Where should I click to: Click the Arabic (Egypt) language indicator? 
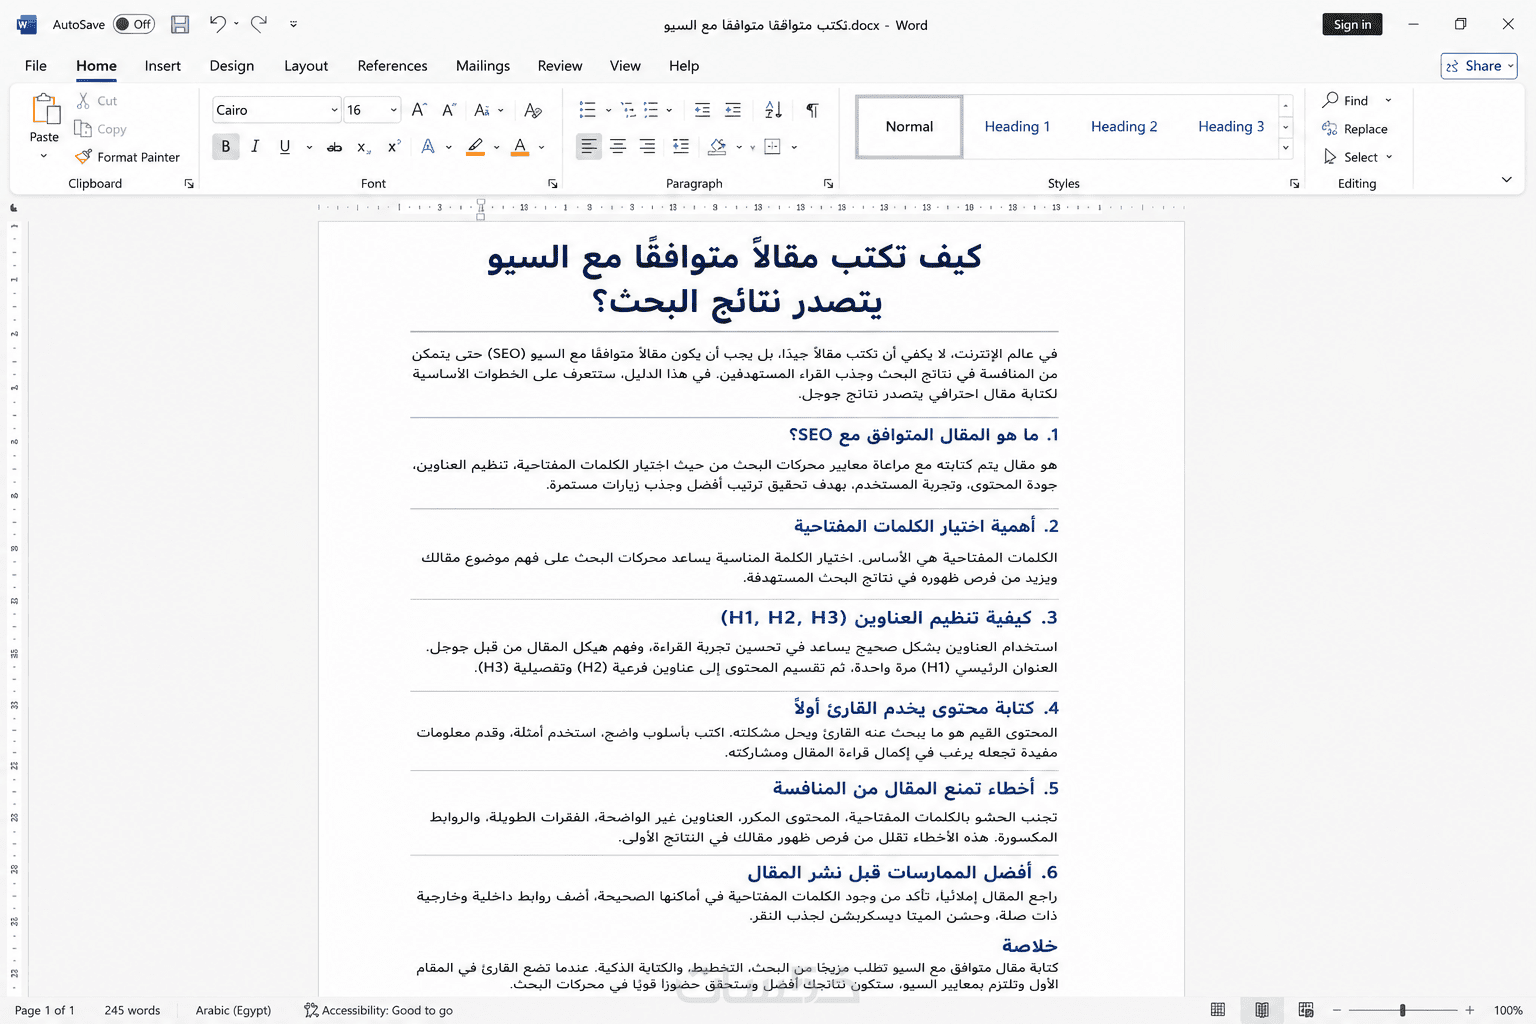click(x=233, y=1010)
